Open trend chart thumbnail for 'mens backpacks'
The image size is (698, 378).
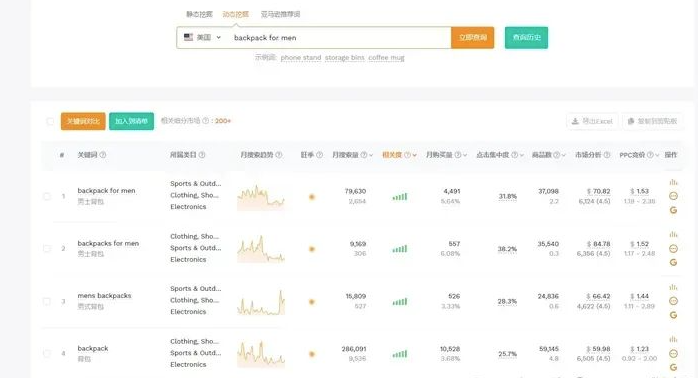261,302
